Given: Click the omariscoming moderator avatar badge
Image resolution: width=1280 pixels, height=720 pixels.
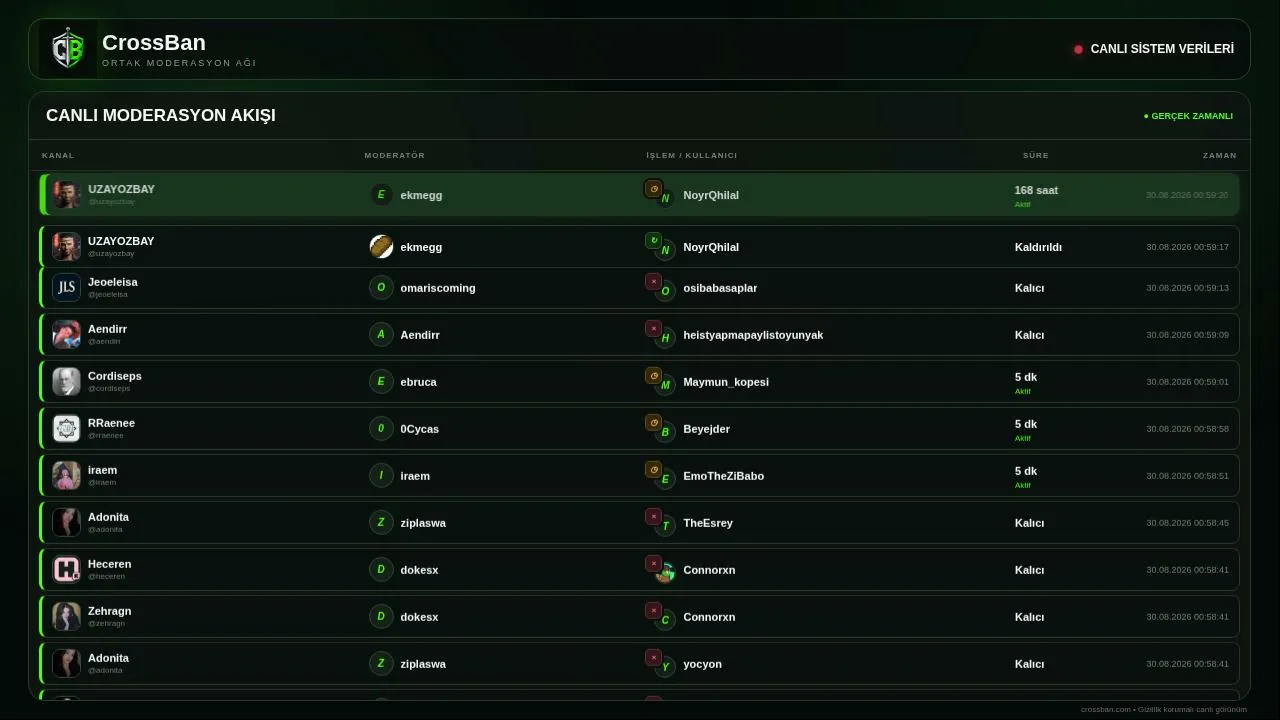Looking at the screenshot, I should (381, 288).
